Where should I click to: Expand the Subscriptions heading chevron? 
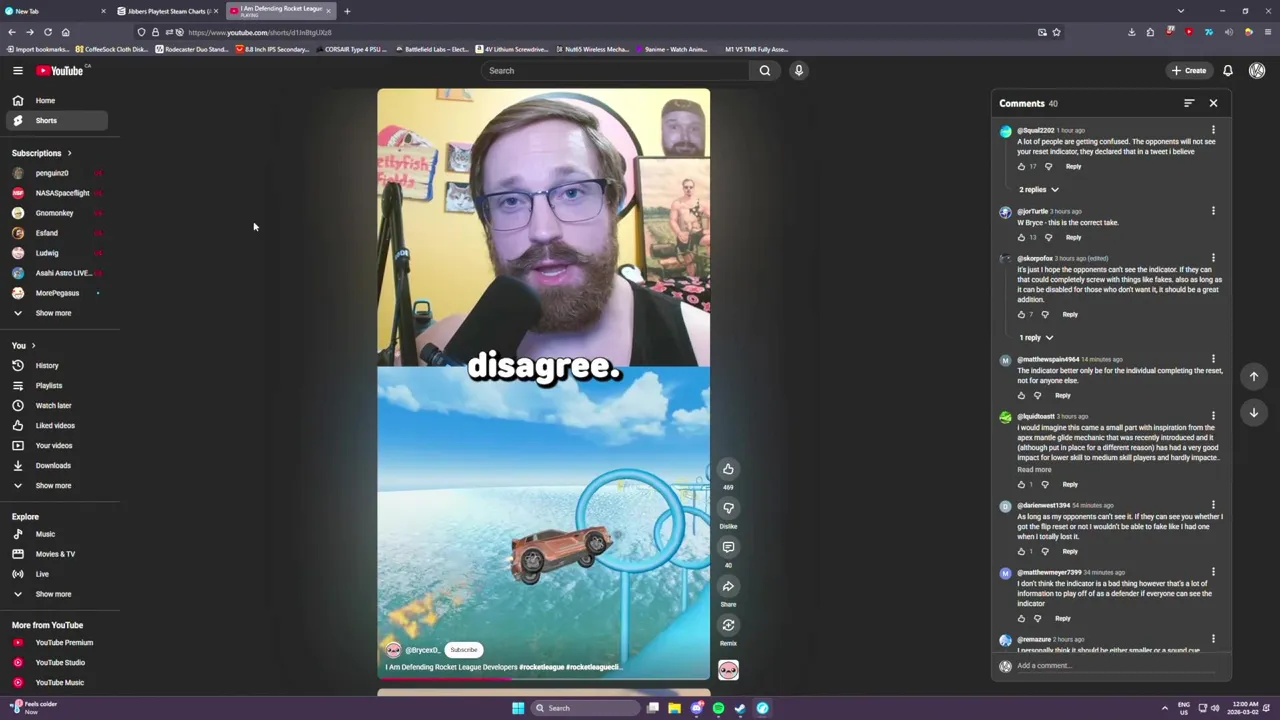[x=69, y=153]
